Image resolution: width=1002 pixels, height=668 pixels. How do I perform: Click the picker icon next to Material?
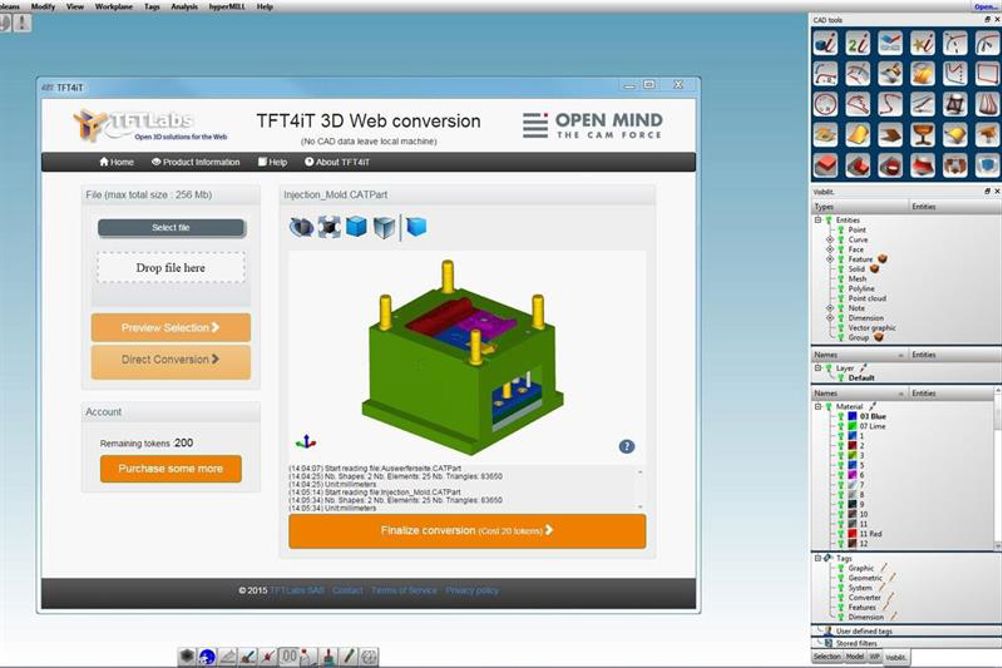(872, 406)
